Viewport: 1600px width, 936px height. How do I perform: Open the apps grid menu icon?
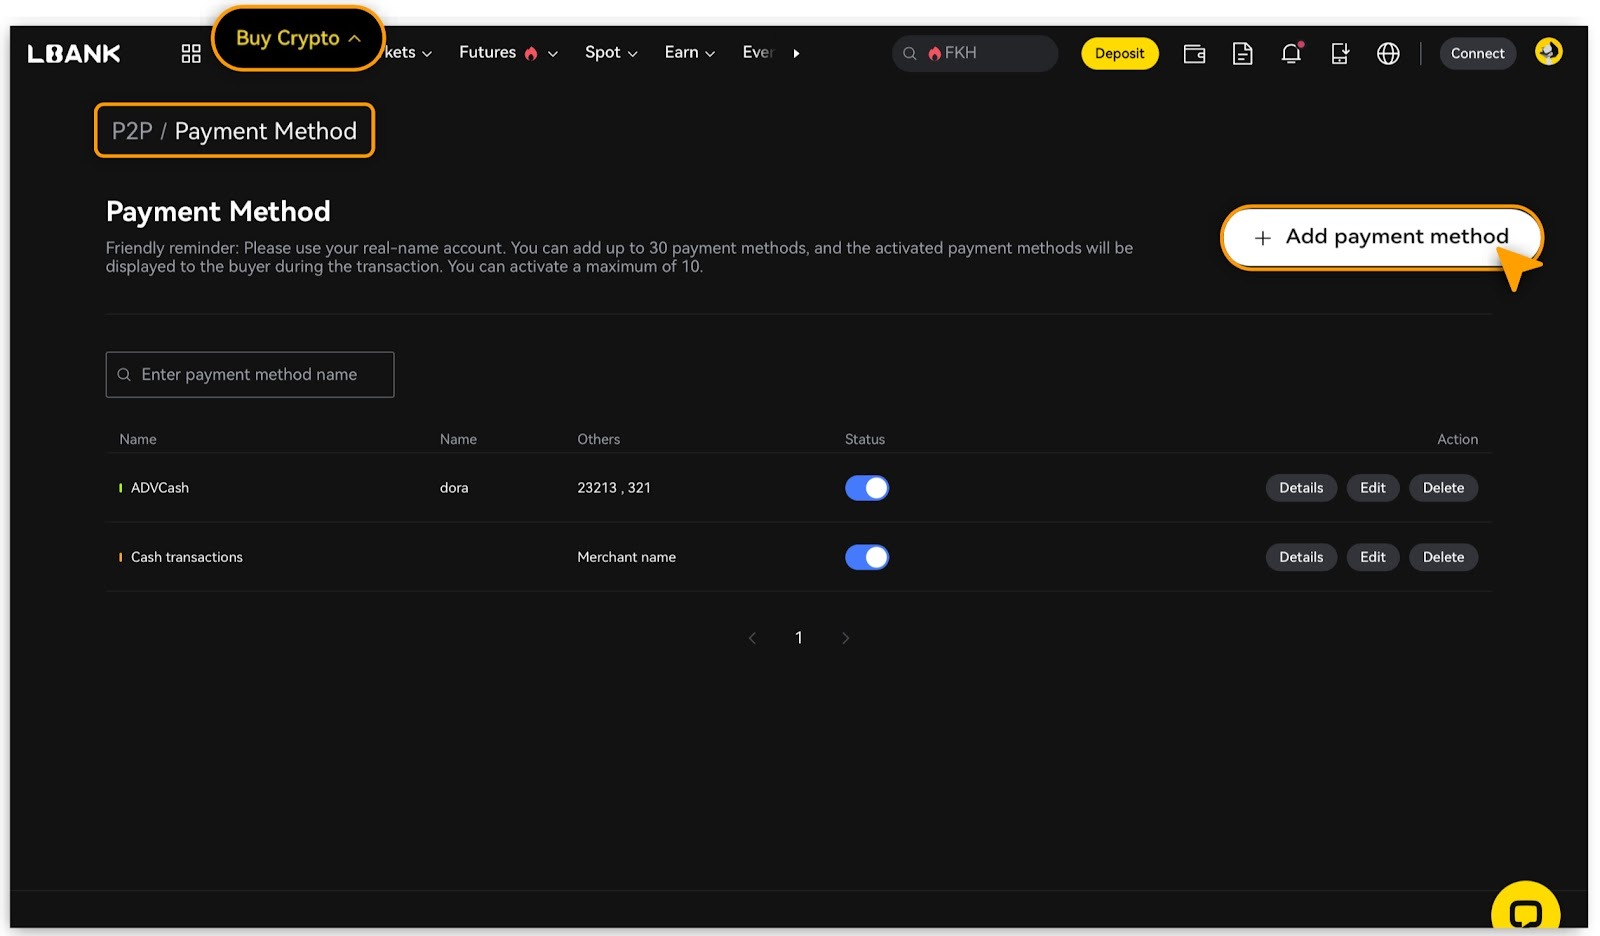[x=191, y=54]
